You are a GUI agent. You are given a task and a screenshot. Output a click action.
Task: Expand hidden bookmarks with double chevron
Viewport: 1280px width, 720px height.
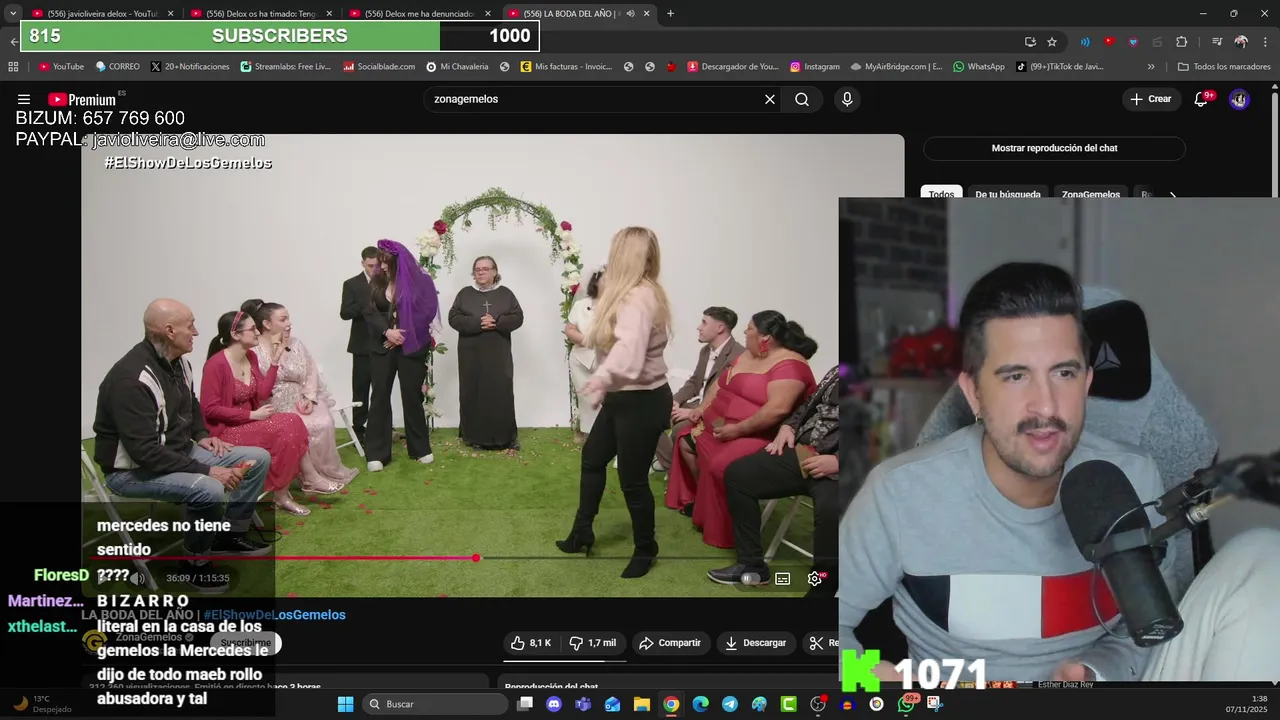pyautogui.click(x=1151, y=67)
